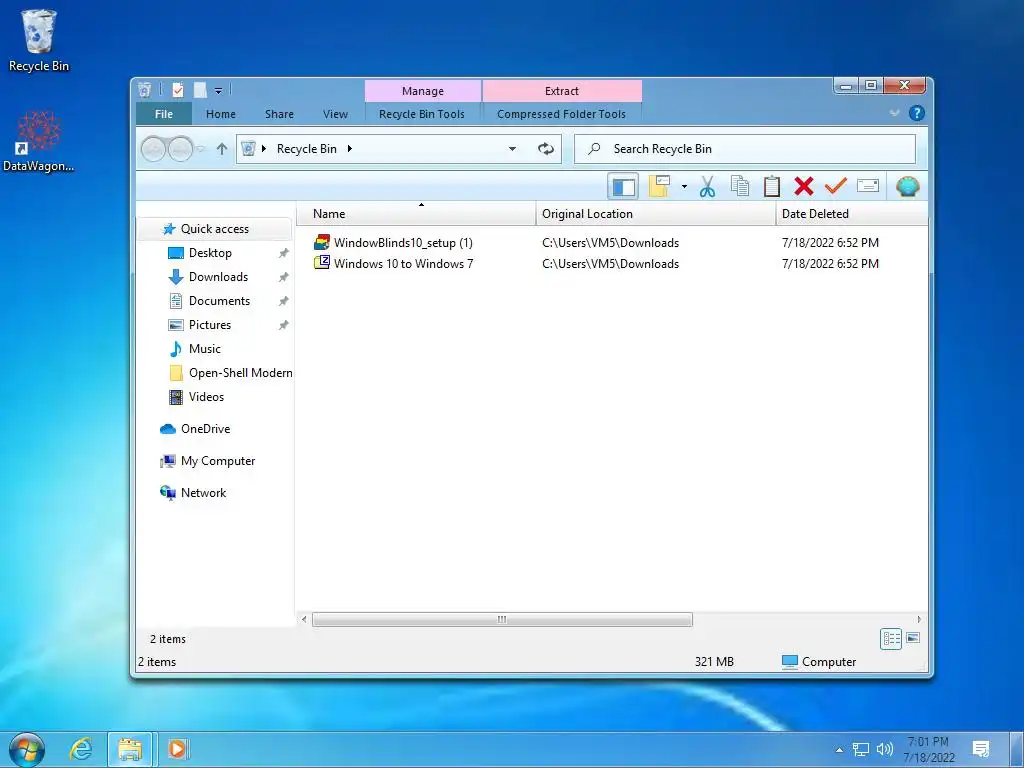Sort by the Name column header
This screenshot has width=1024, height=768.
tap(416, 214)
